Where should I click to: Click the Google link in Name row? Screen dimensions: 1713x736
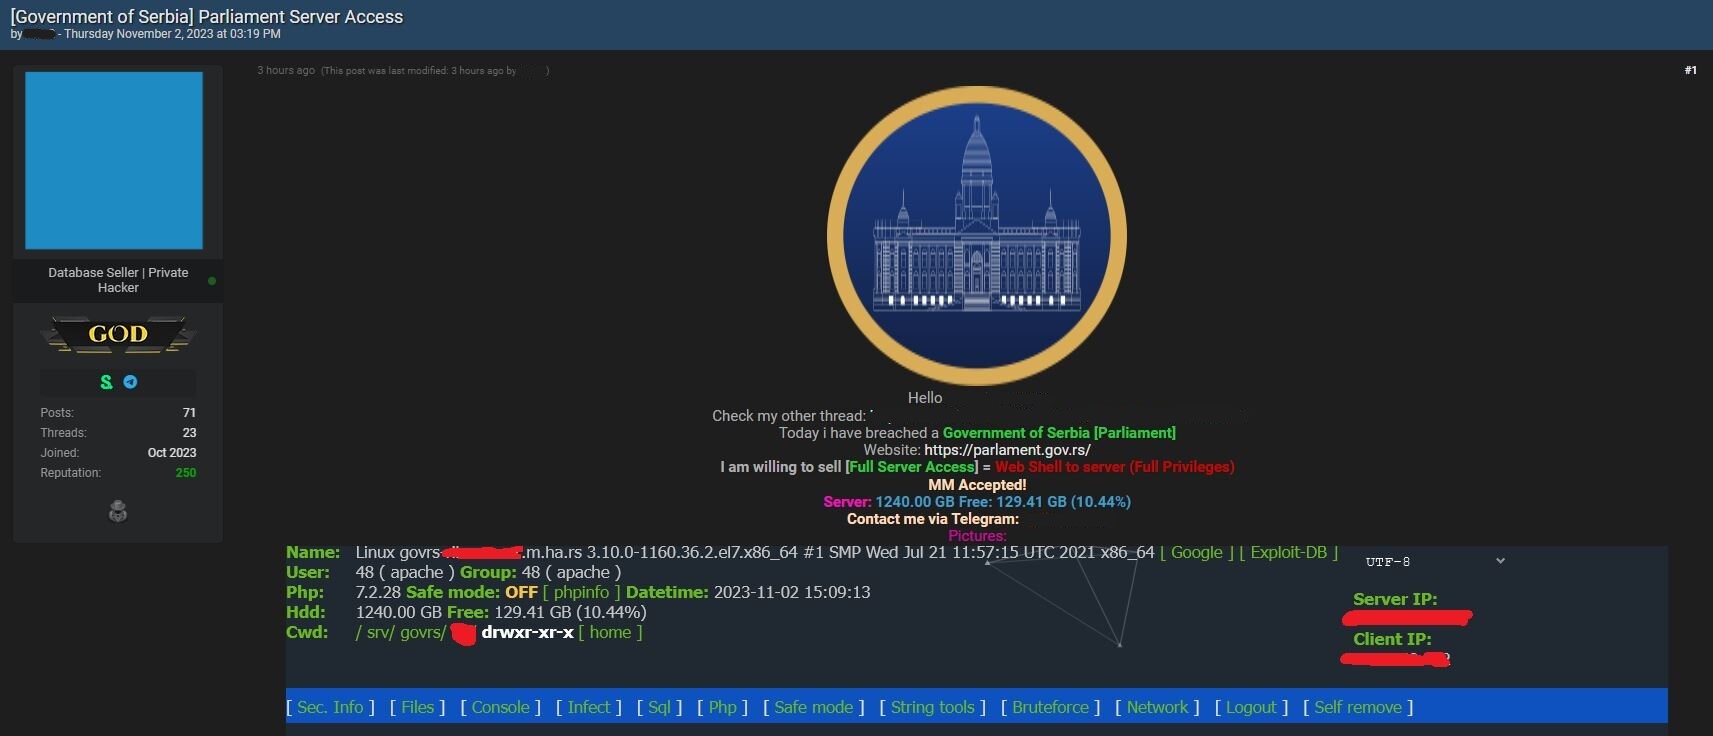(1197, 552)
